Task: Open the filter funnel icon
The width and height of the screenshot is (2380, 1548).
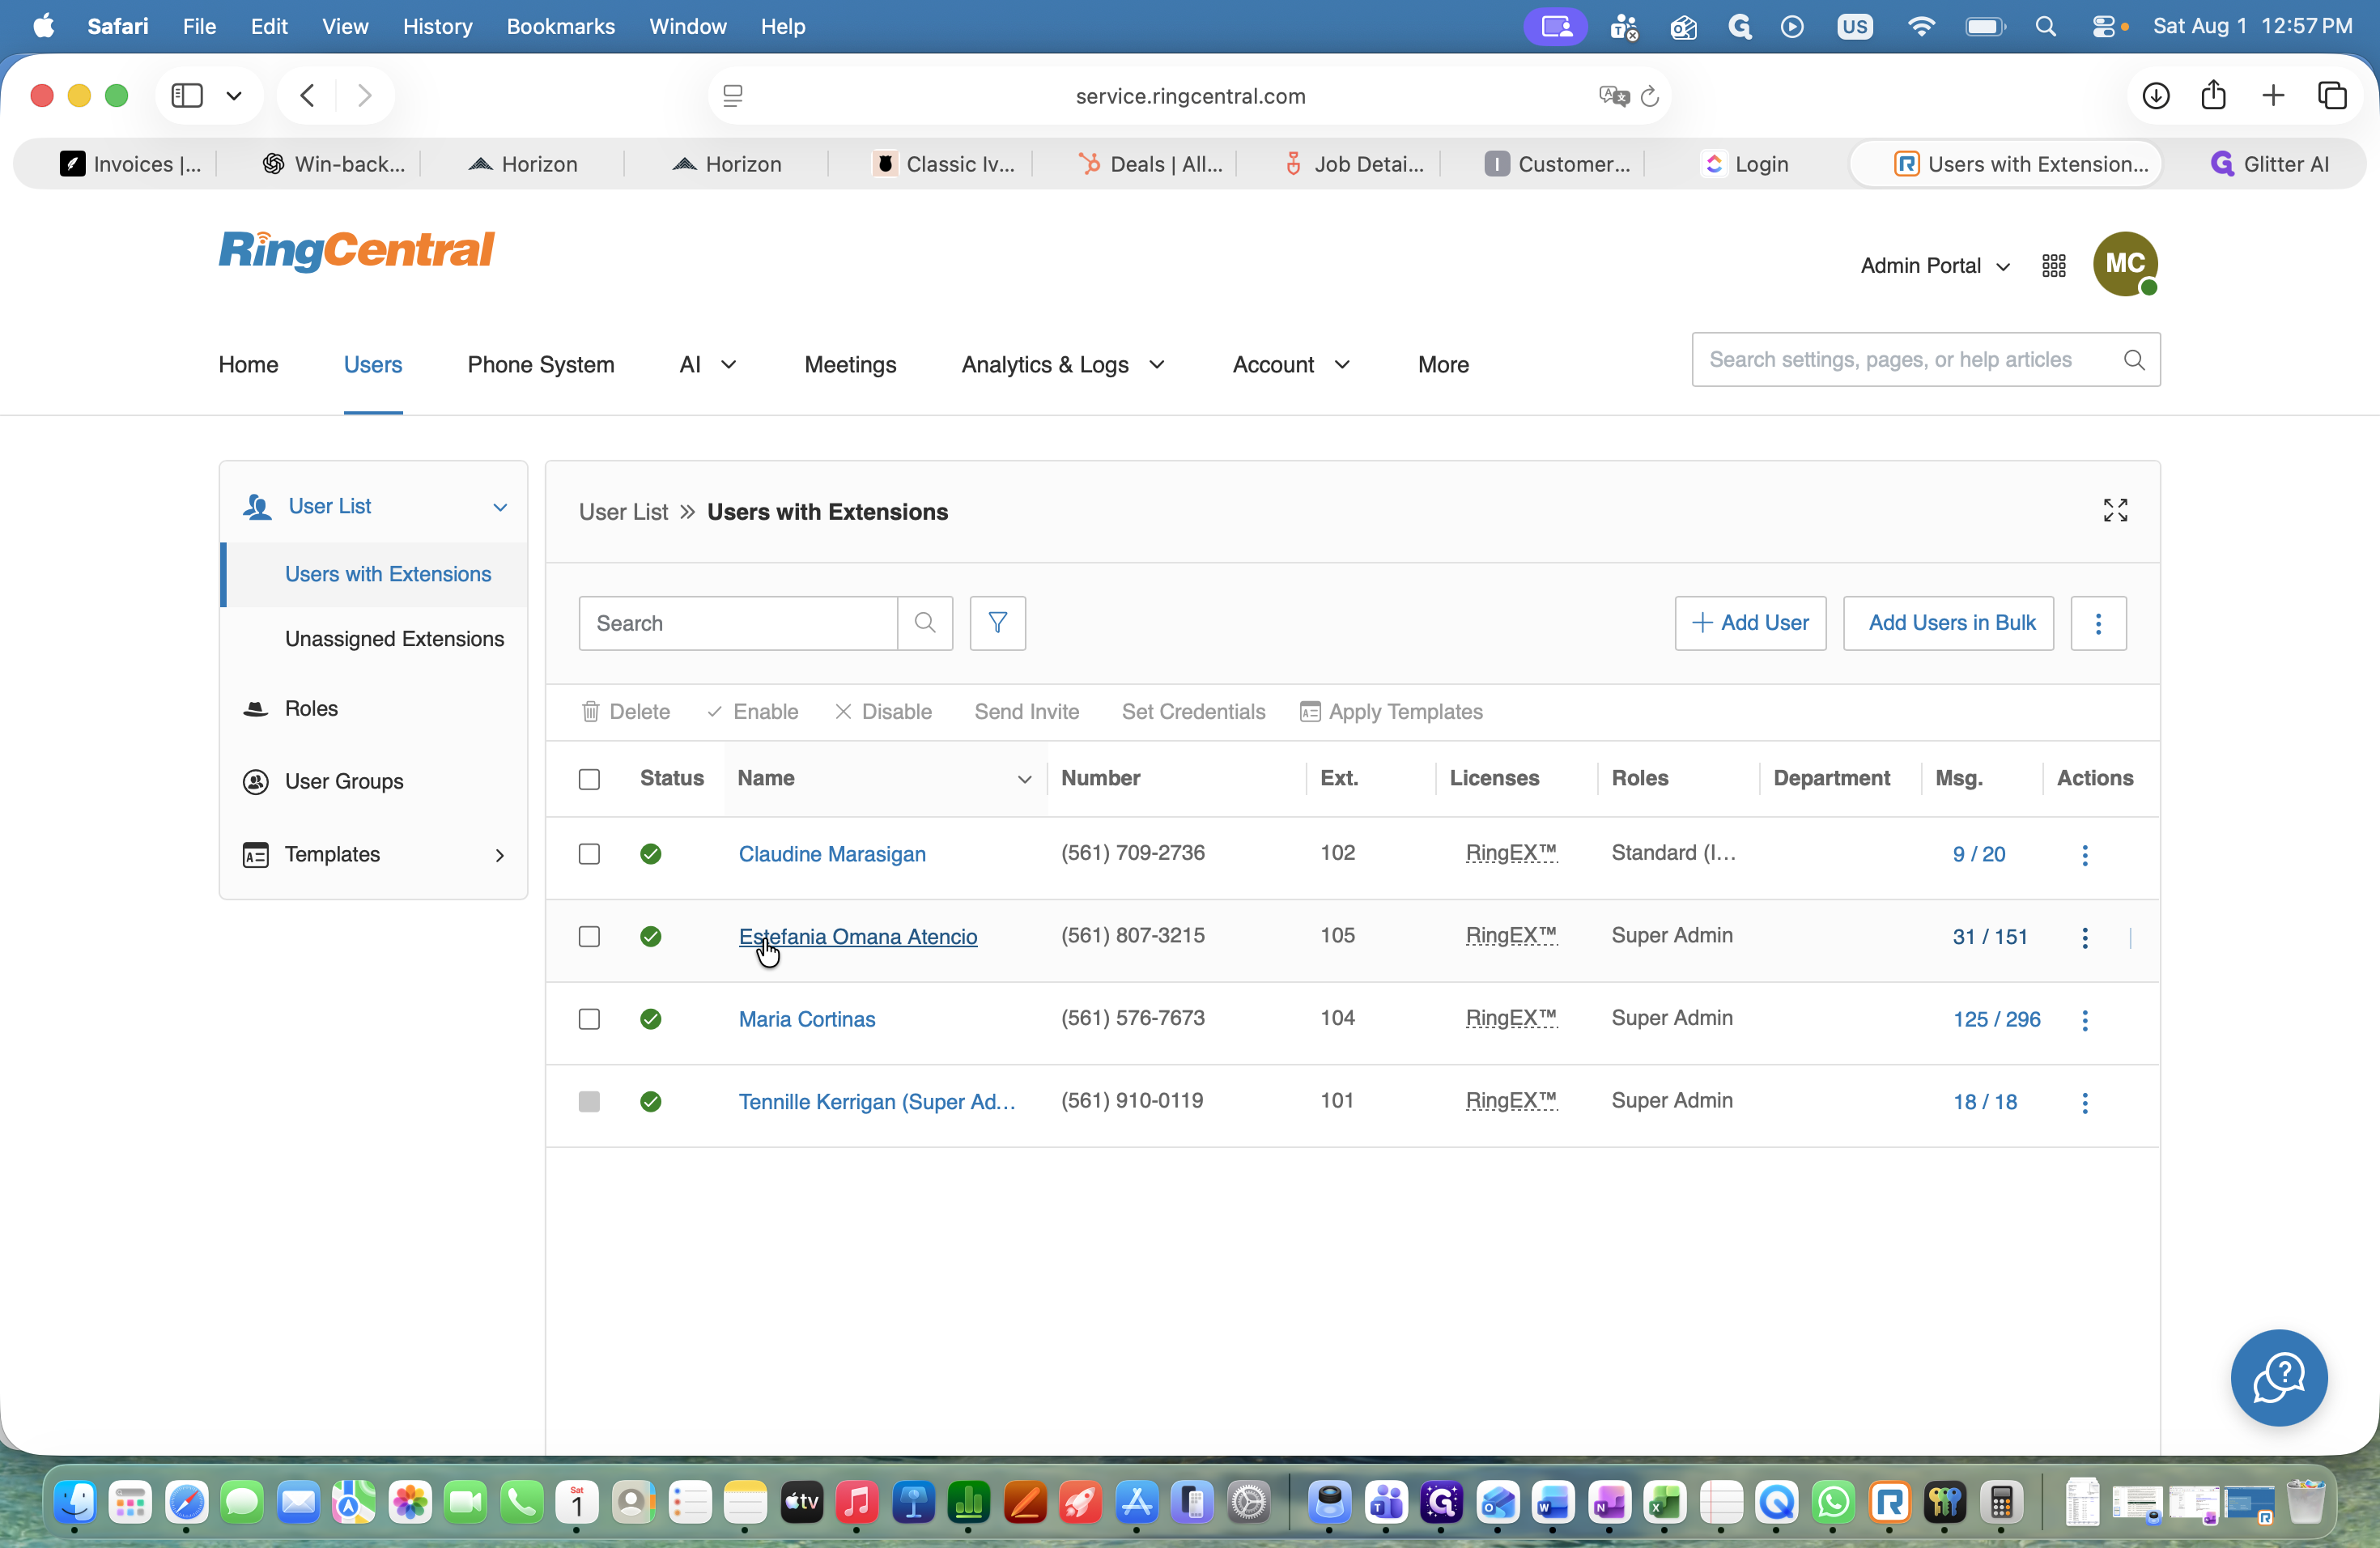Action: [x=997, y=623]
